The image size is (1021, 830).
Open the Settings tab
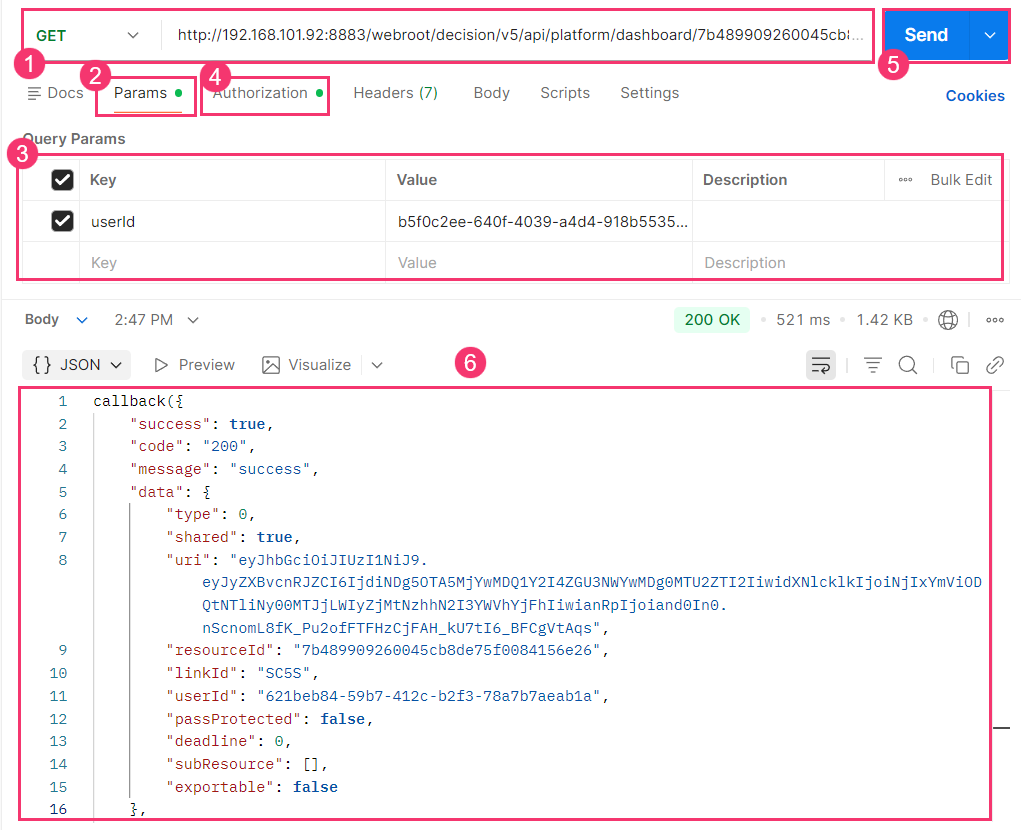pyautogui.click(x=649, y=93)
